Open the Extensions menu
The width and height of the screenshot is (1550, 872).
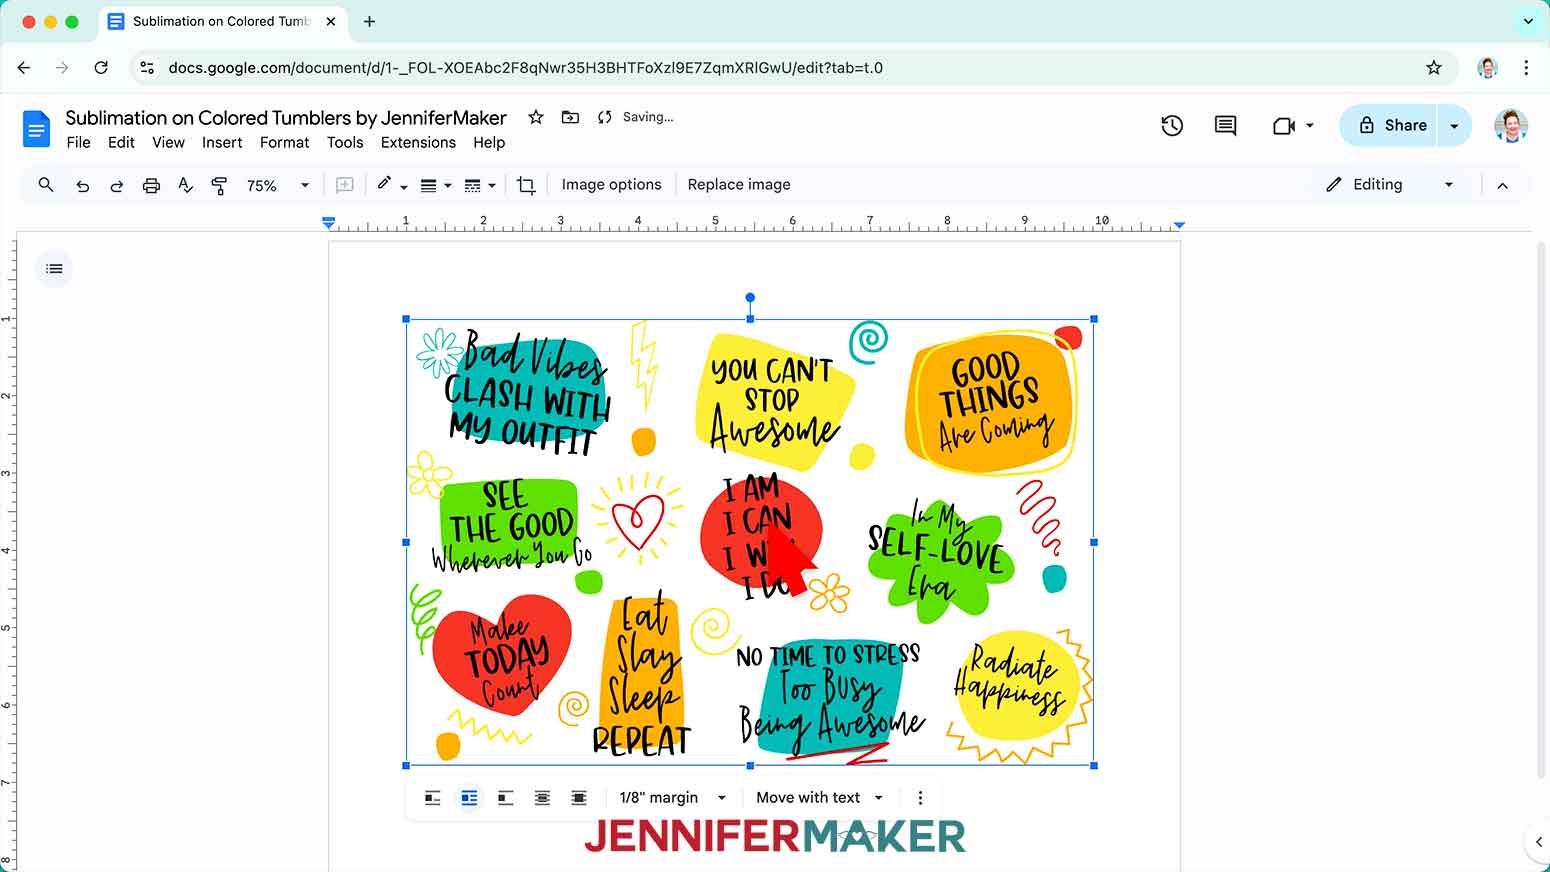(x=418, y=143)
